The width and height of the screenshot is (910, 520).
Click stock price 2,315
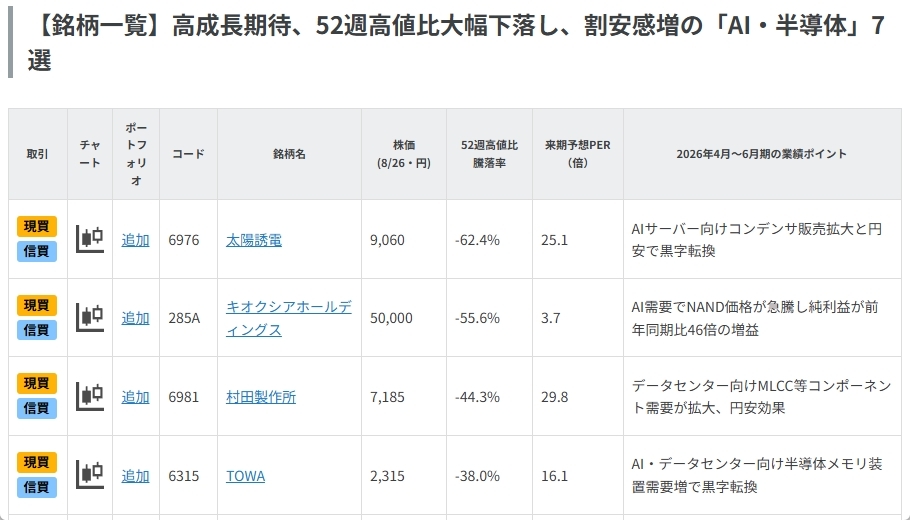coord(387,476)
